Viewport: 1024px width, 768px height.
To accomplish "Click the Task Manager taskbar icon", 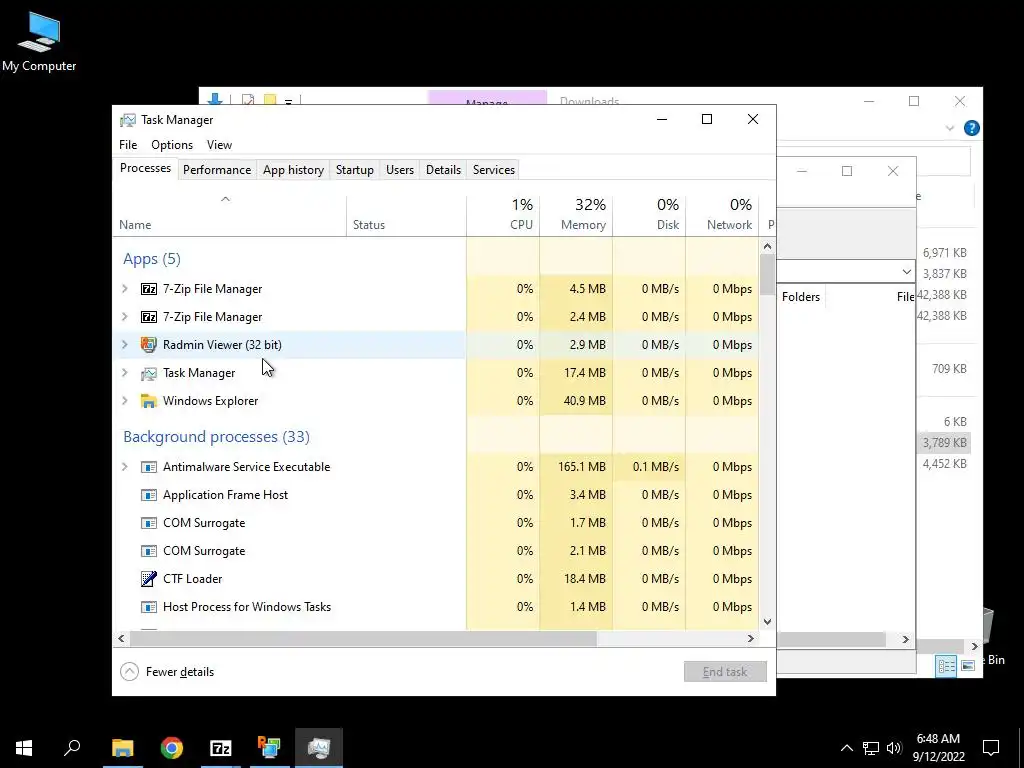I will [319, 748].
